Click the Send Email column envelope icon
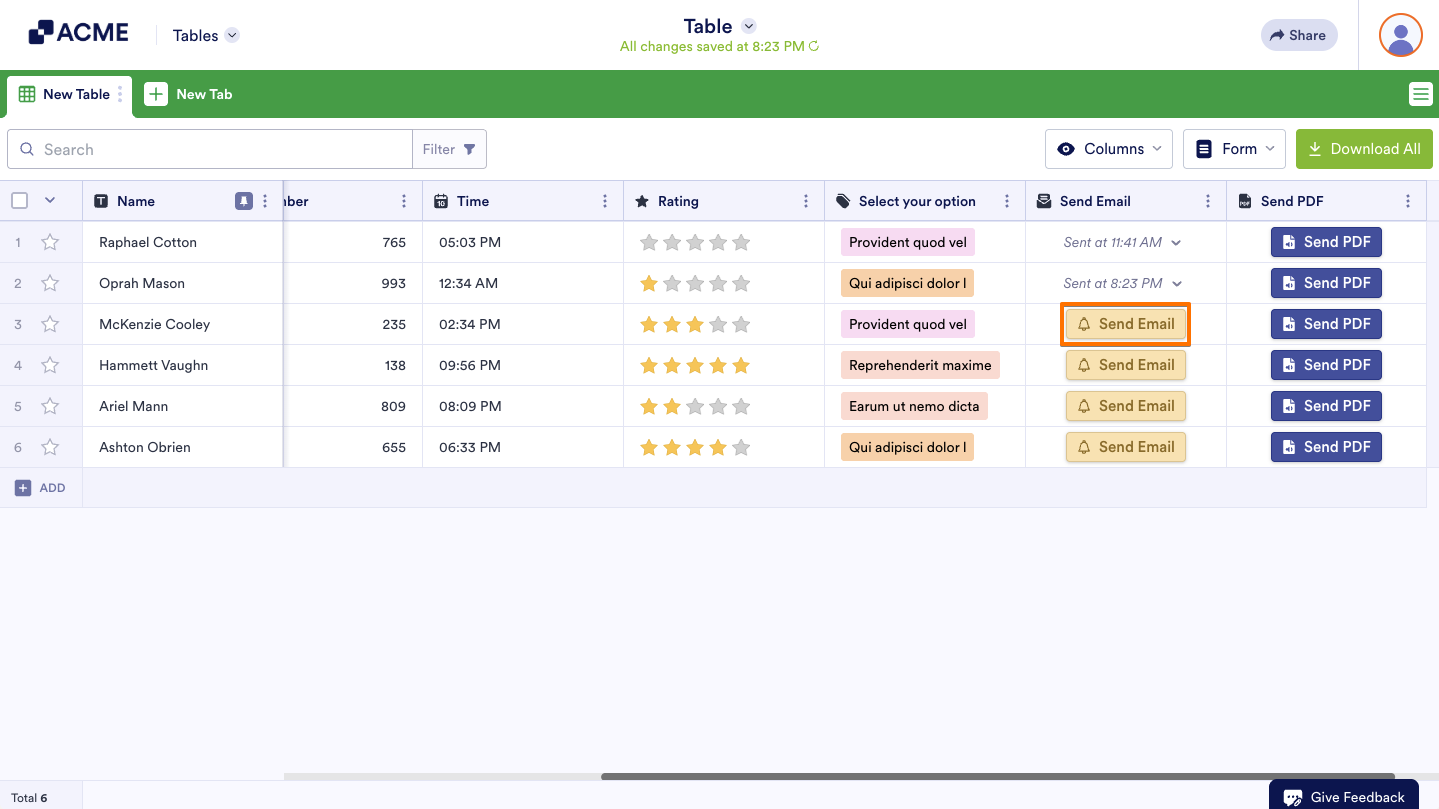The height and width of the screenshot is (809, 1439). (x=1044, y=201)
